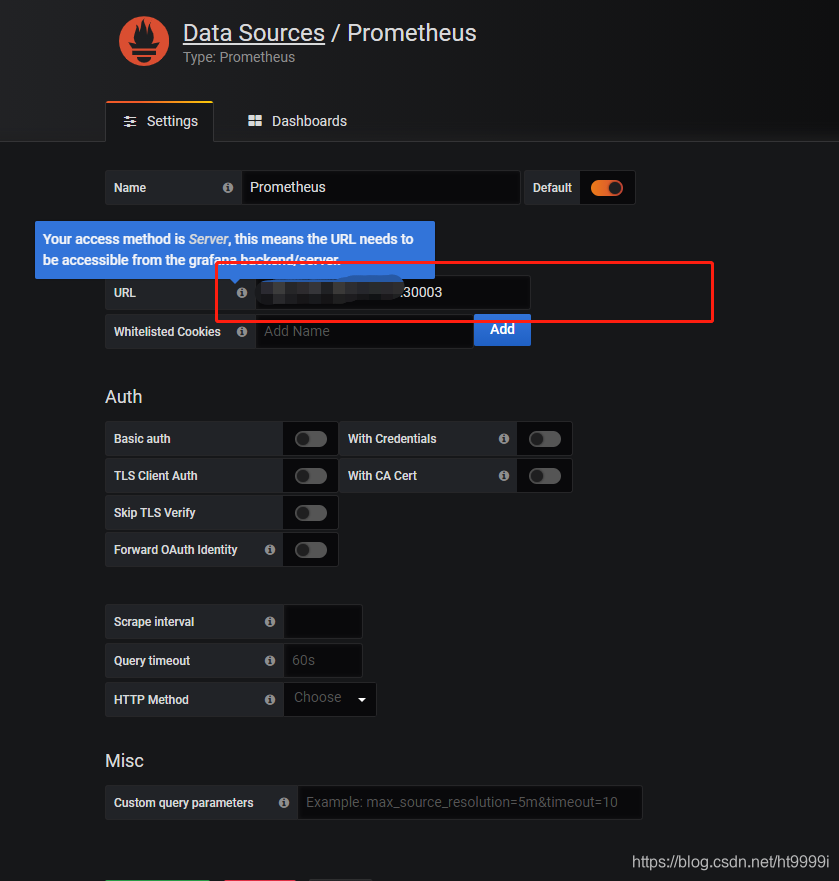
Task: Click the Settings tab sliders icon
Action: point(130,121)
